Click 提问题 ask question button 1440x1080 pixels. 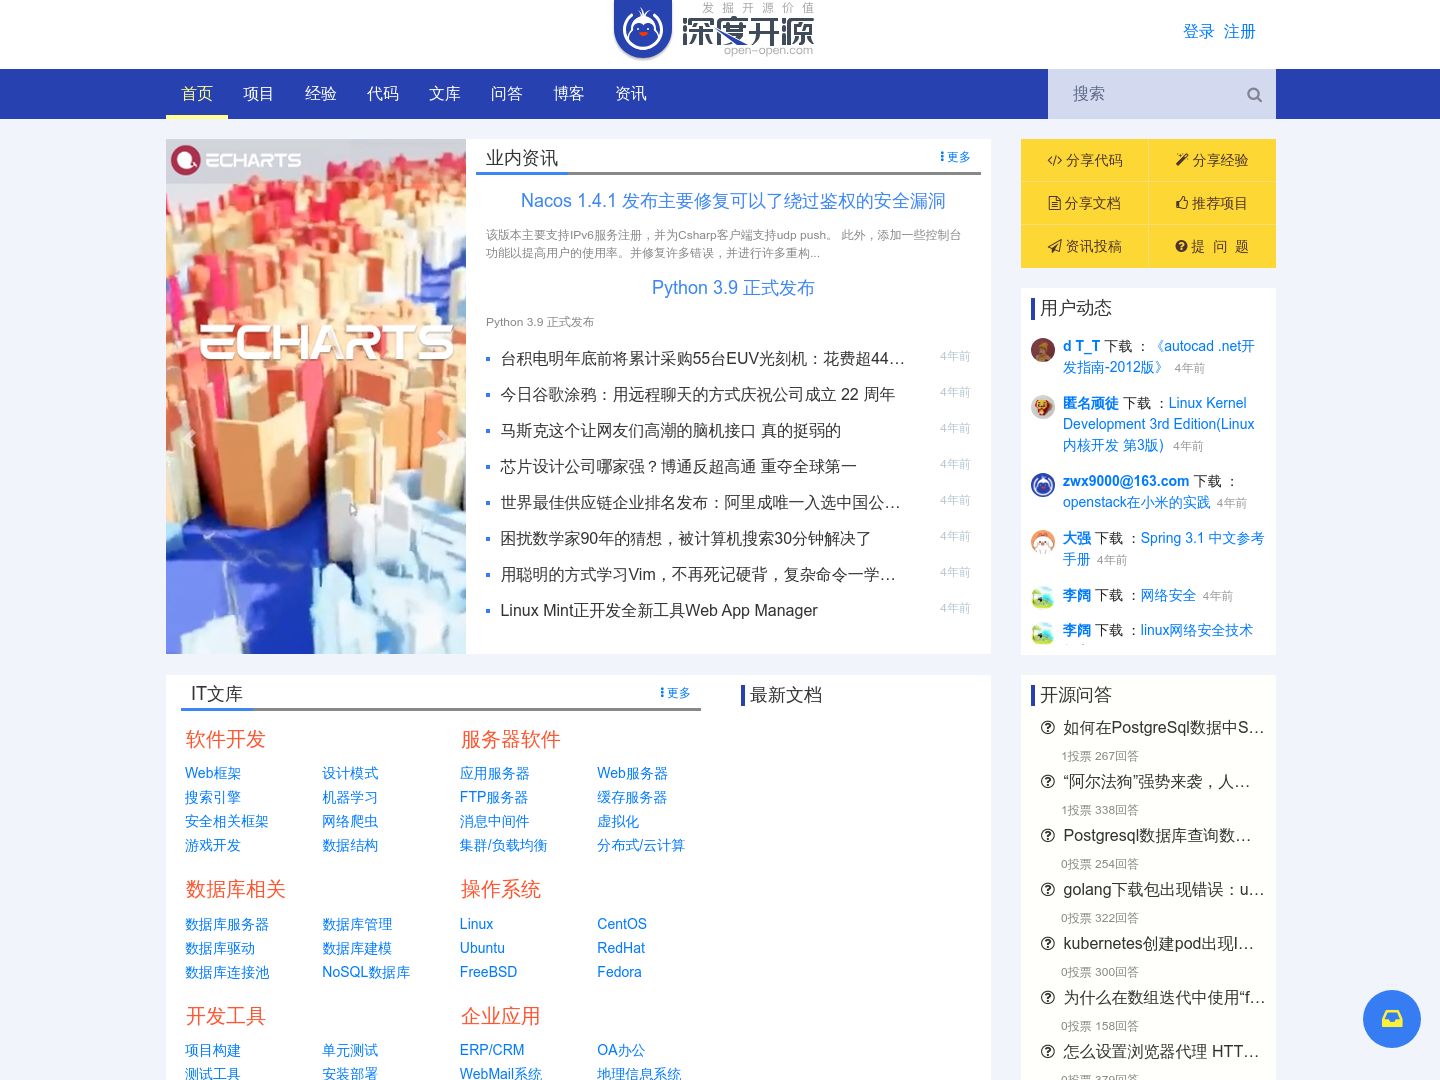(x=1211, y=246)
